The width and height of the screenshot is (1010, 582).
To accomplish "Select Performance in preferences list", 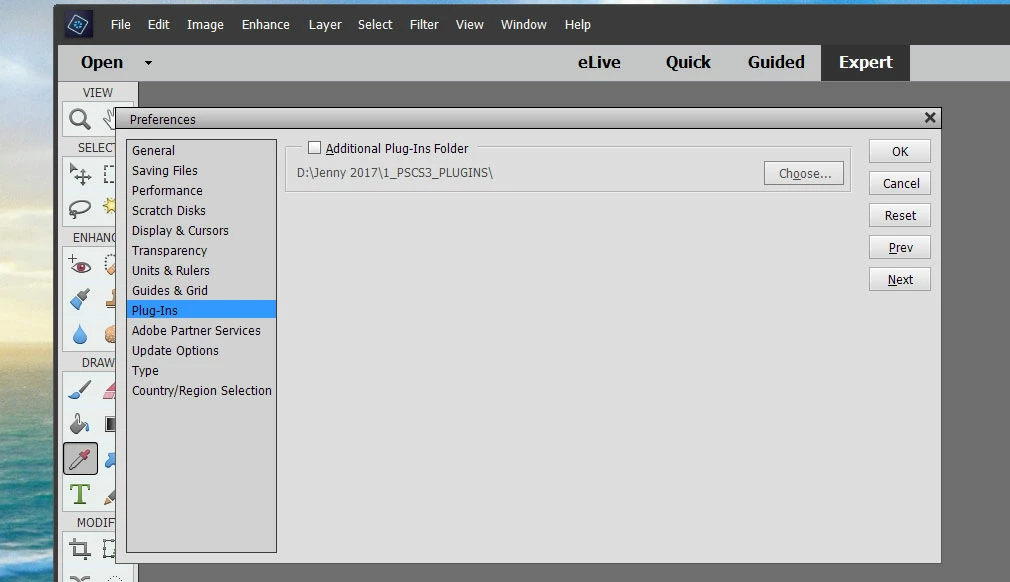I will click(x=202, y=191).
